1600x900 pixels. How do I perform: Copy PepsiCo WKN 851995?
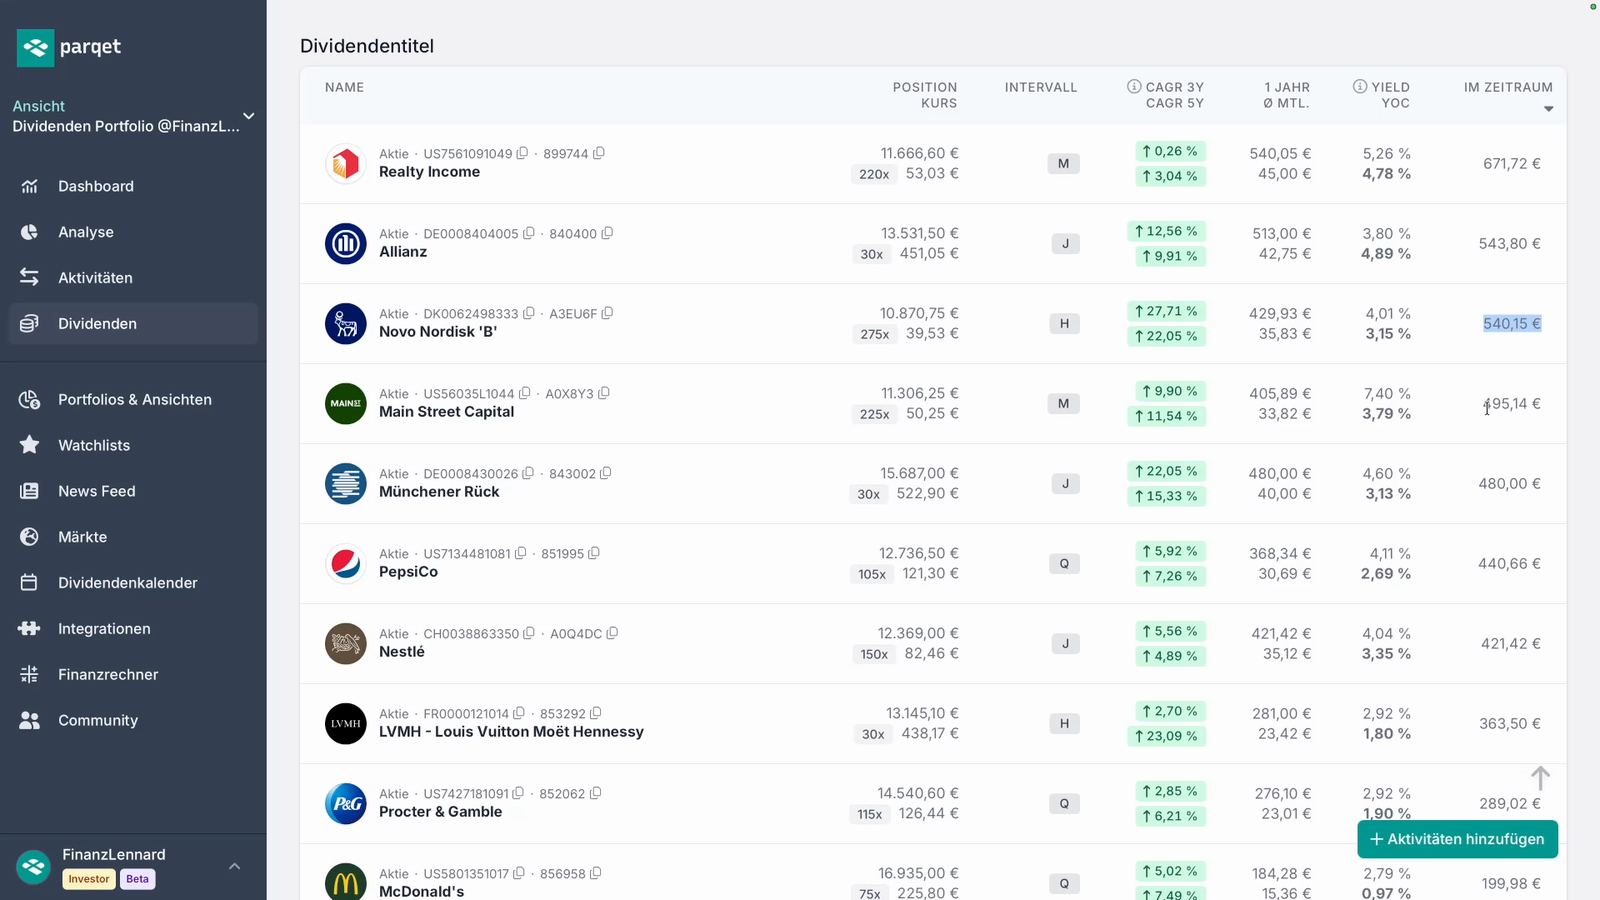(594, 553)
